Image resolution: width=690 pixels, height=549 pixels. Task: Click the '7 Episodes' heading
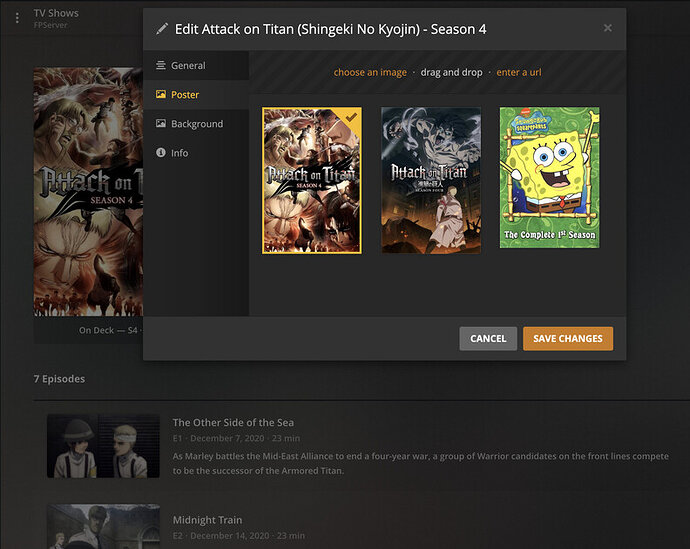59,379
